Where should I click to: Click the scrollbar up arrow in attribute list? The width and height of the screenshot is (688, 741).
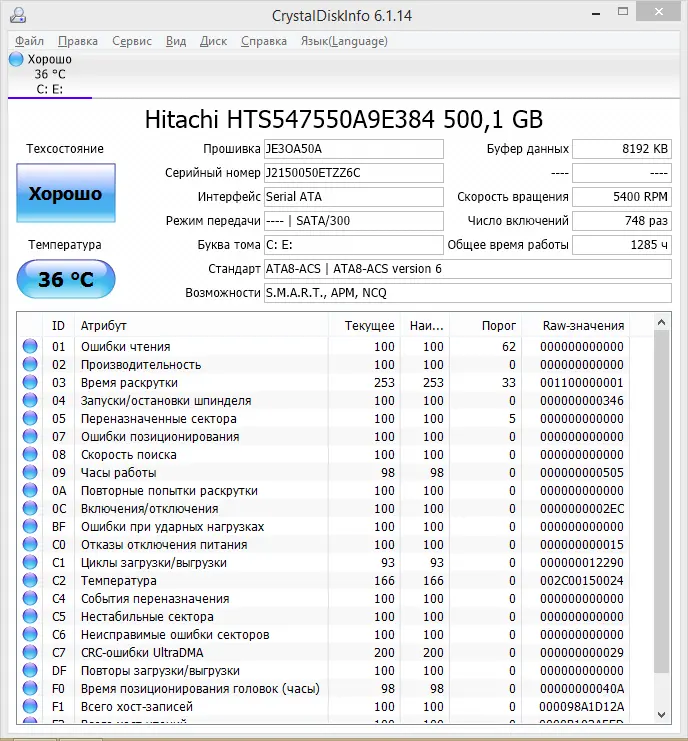pyautogui.click(x=662, y=322)
